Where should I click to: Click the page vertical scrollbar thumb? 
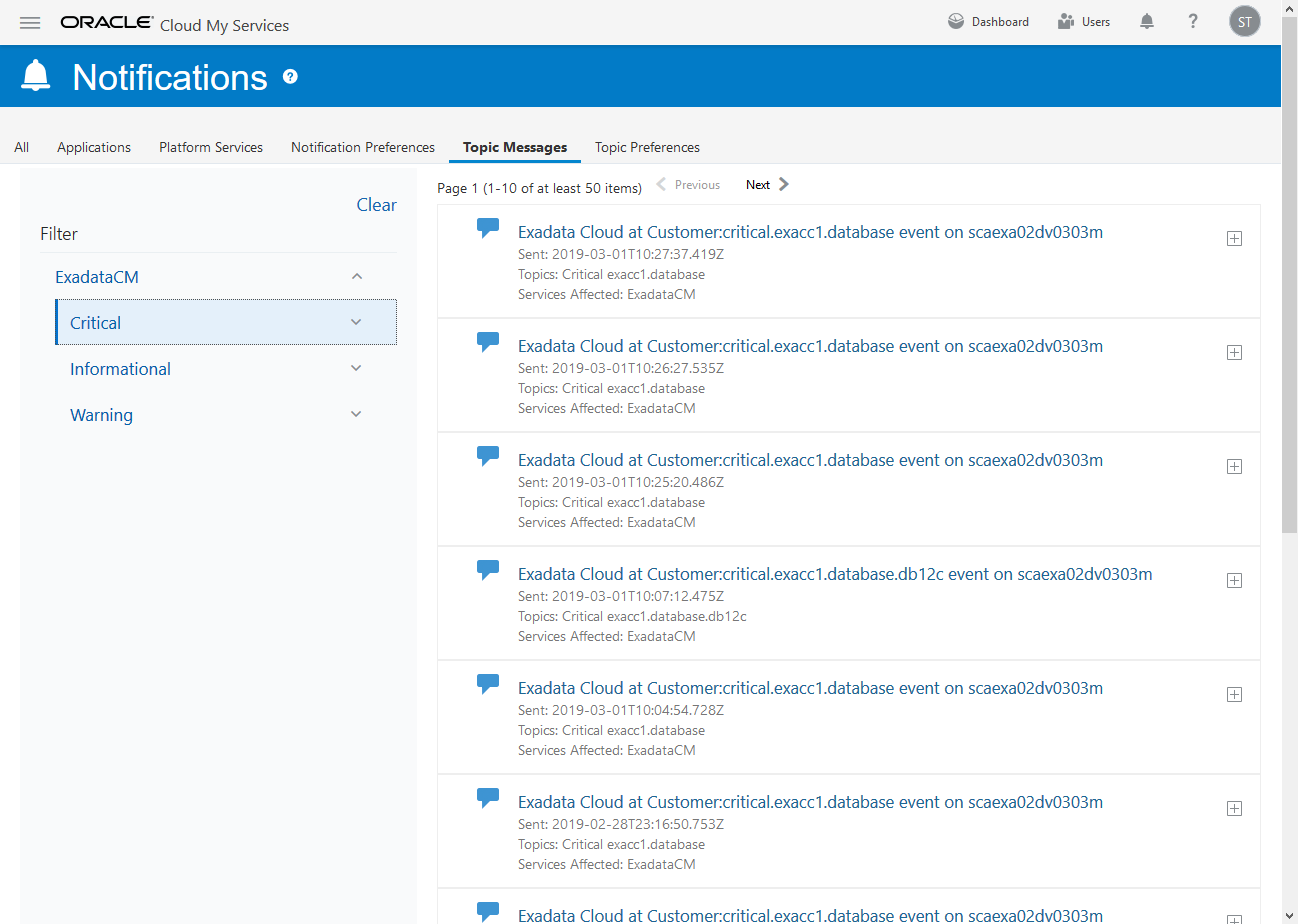click(x=1289, y=275)
